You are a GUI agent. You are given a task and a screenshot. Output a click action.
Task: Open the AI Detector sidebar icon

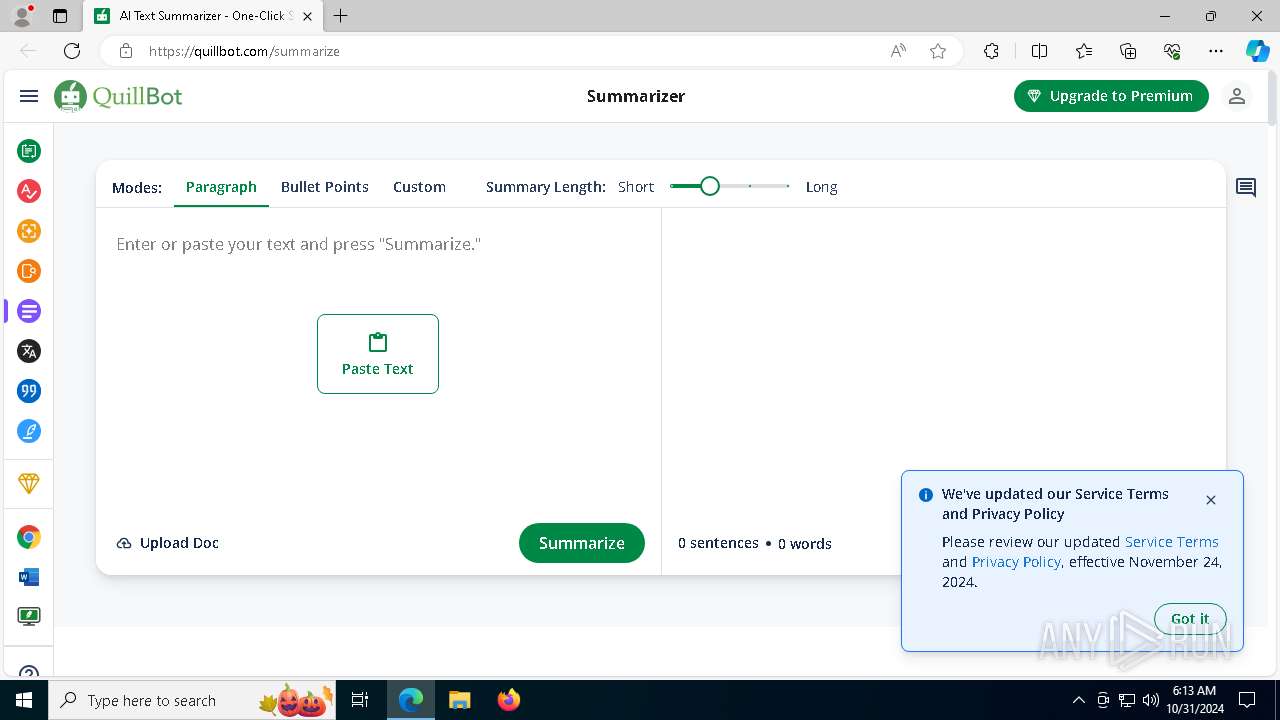[x=29, y=231]
